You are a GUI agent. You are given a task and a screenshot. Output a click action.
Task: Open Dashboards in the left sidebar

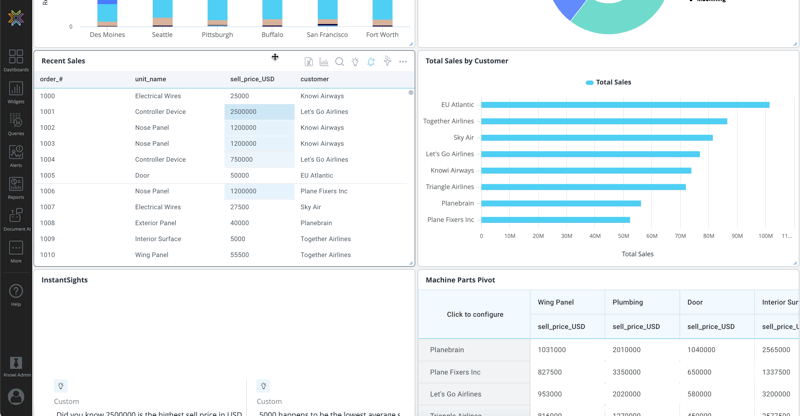[x=16, y=60]
